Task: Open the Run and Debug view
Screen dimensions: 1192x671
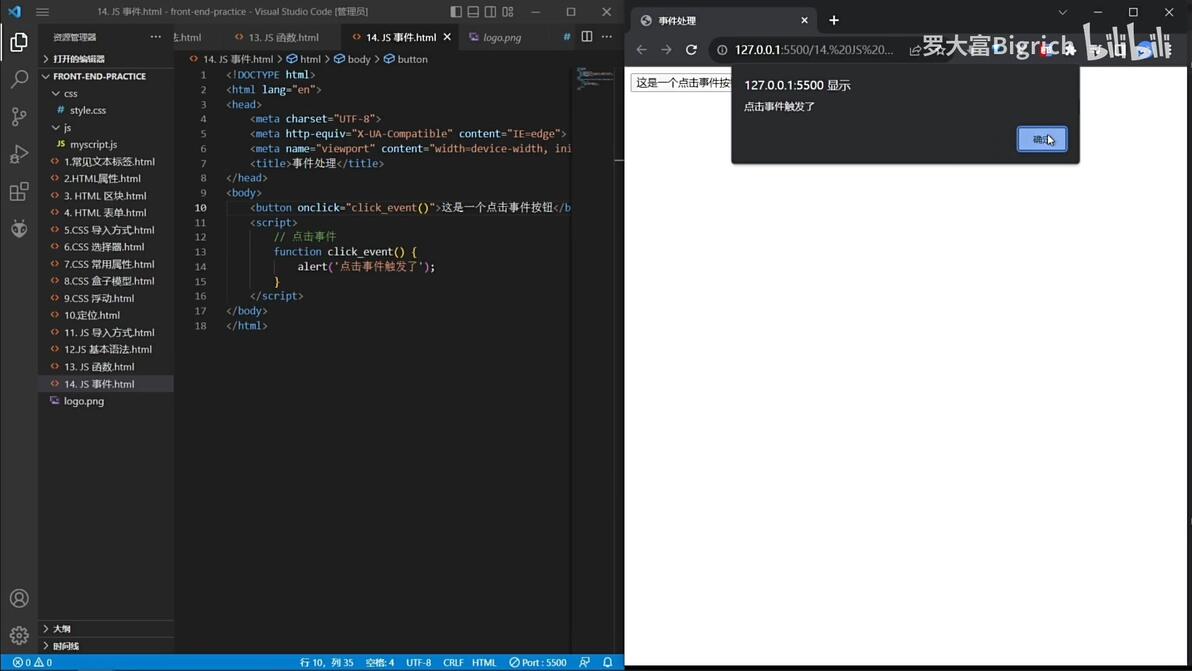Action: pyautogui.click(x=19, y=154)
